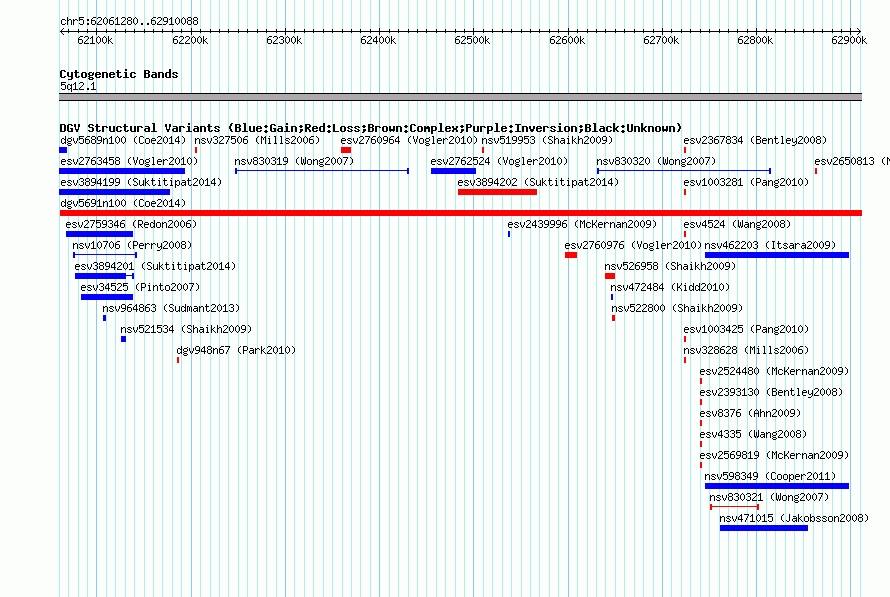The image size is (890, 597).
Task: Click the 62700k ruler tick label
Action: (661, 40)
